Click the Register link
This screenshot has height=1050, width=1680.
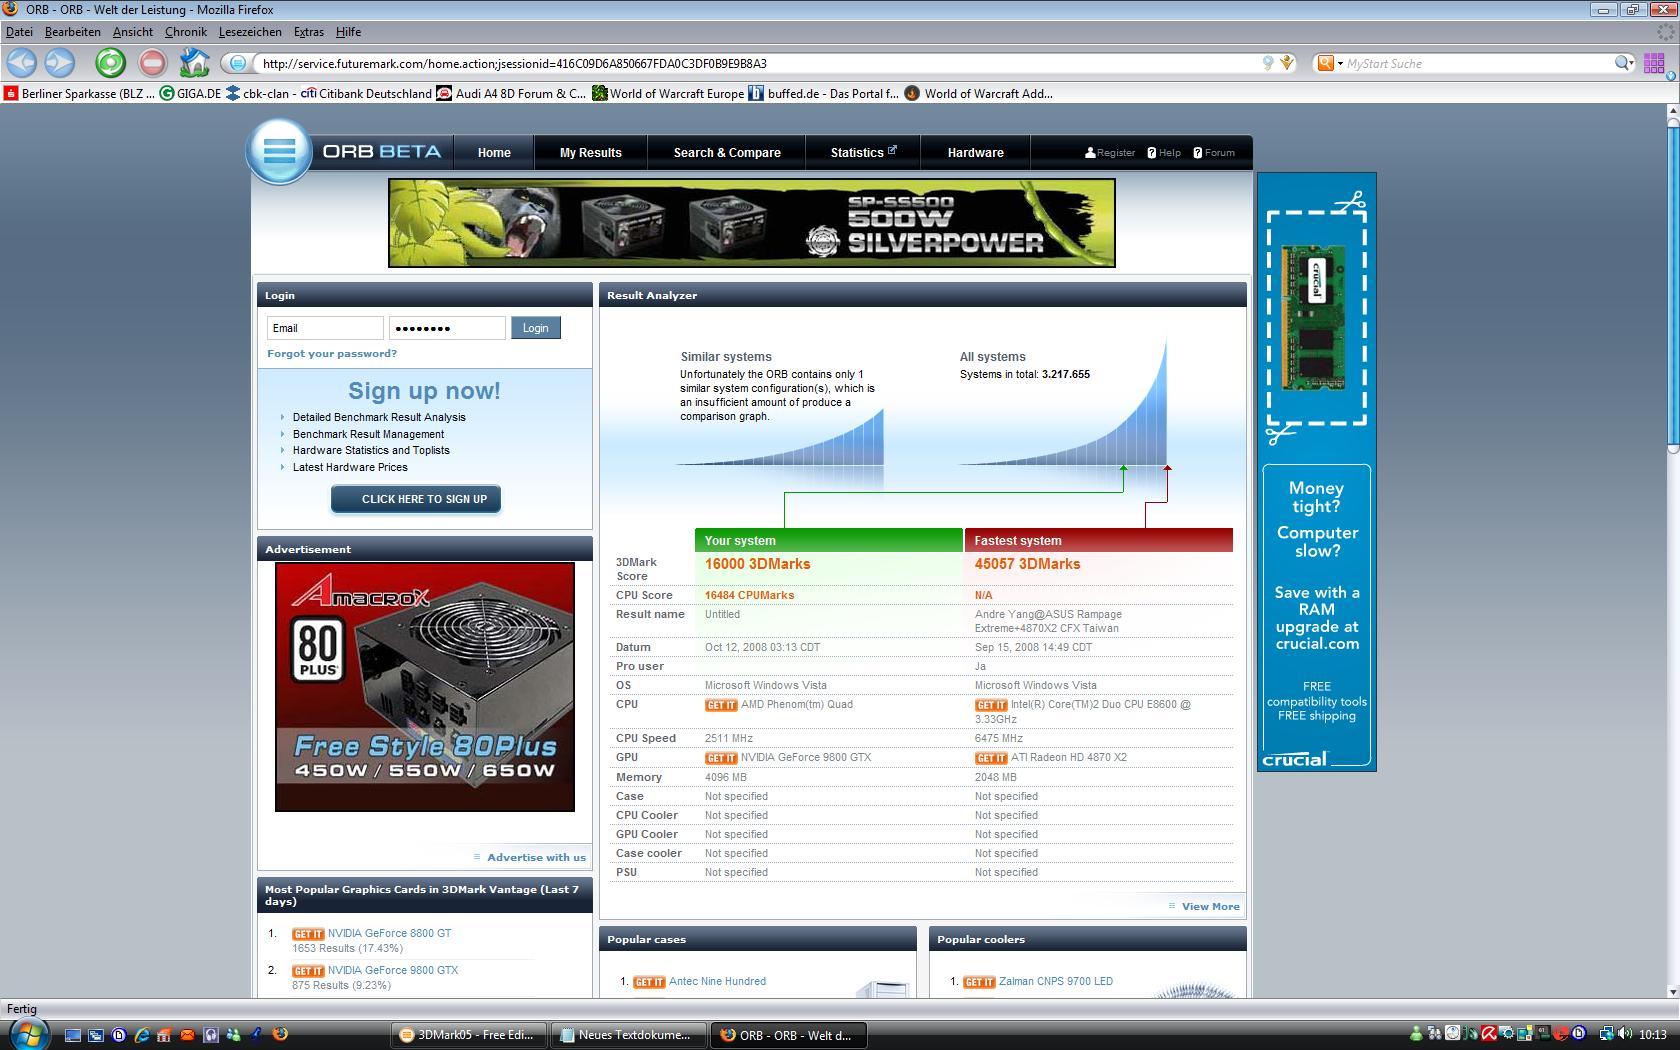tap(1110, 153)
